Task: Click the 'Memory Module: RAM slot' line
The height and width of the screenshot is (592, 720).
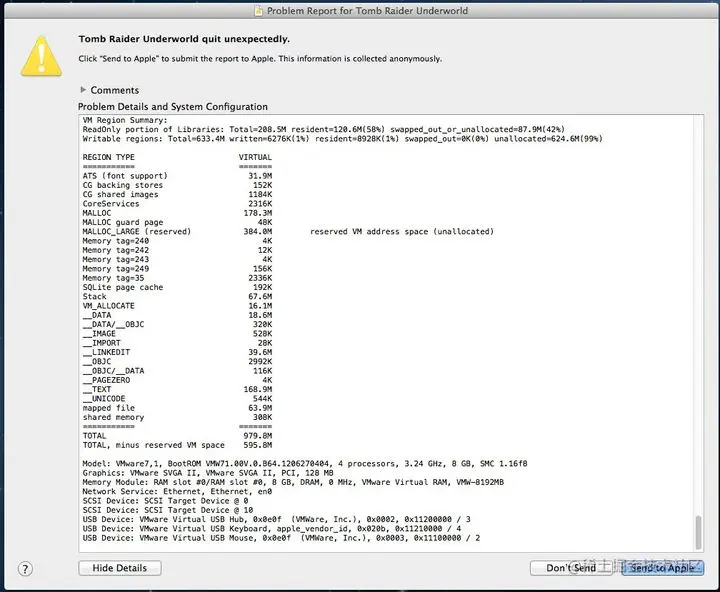Action: click(293, 482)
